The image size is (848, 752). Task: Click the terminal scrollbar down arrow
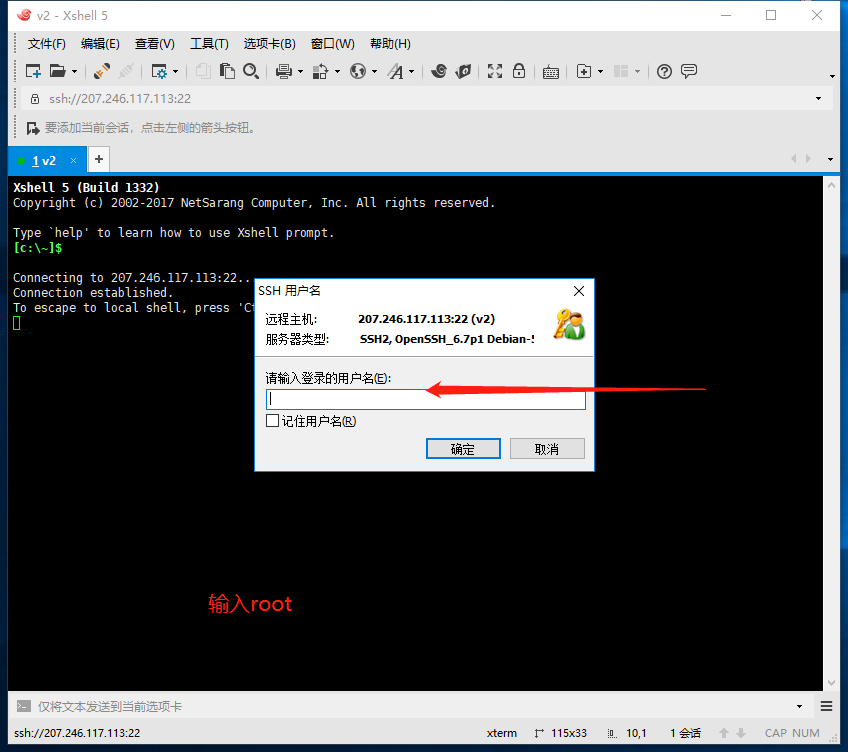pos(831,682)
